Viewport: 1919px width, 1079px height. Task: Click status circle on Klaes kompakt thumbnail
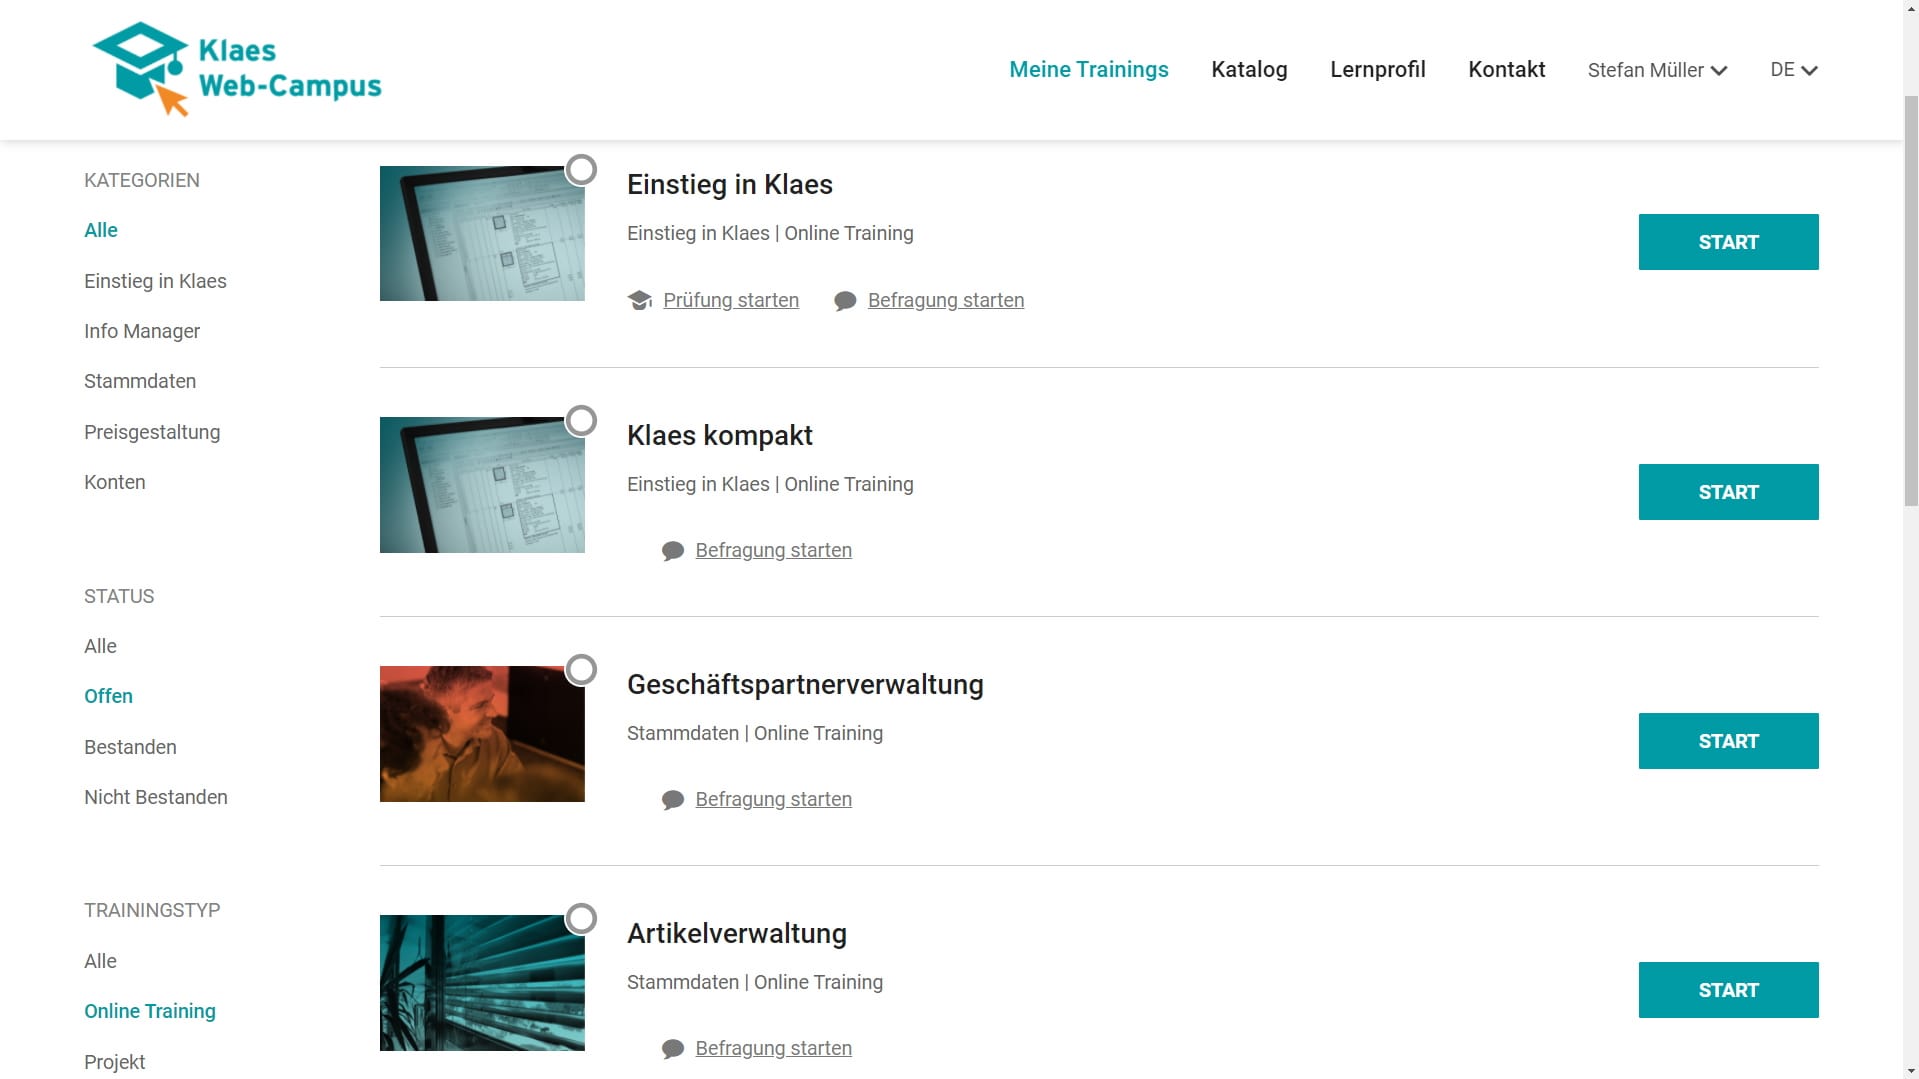(x=581, y=421)
